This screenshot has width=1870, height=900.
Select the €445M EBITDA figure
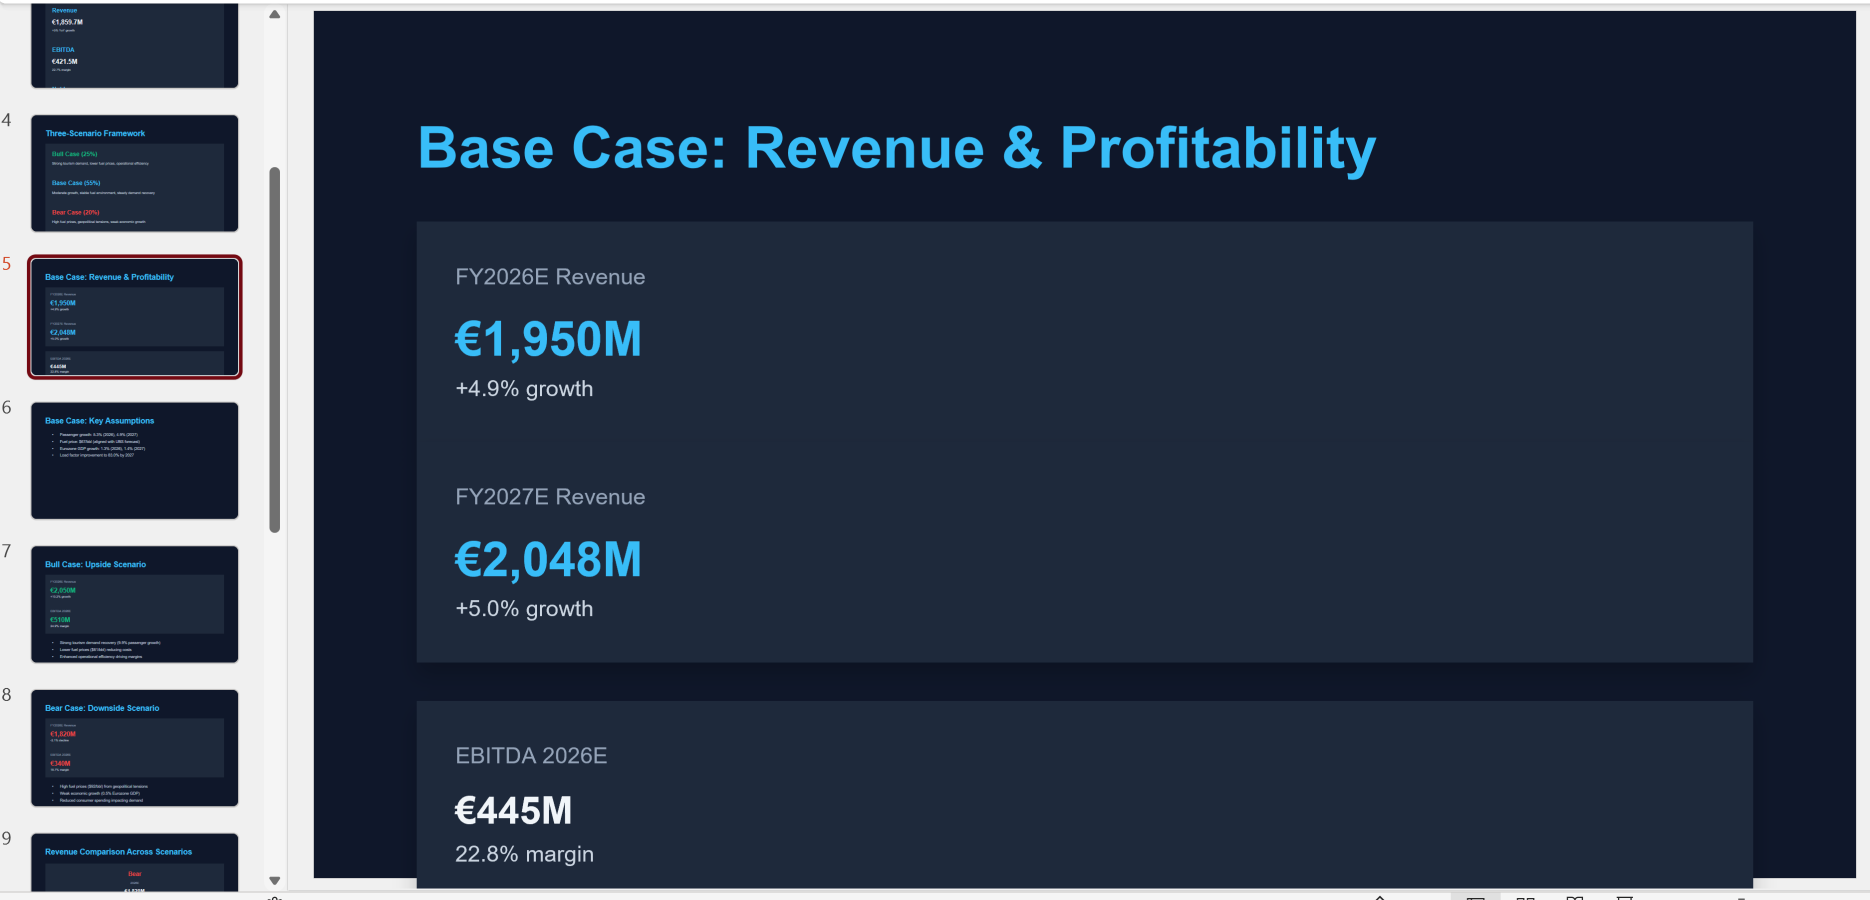click(x=513, y=810)
